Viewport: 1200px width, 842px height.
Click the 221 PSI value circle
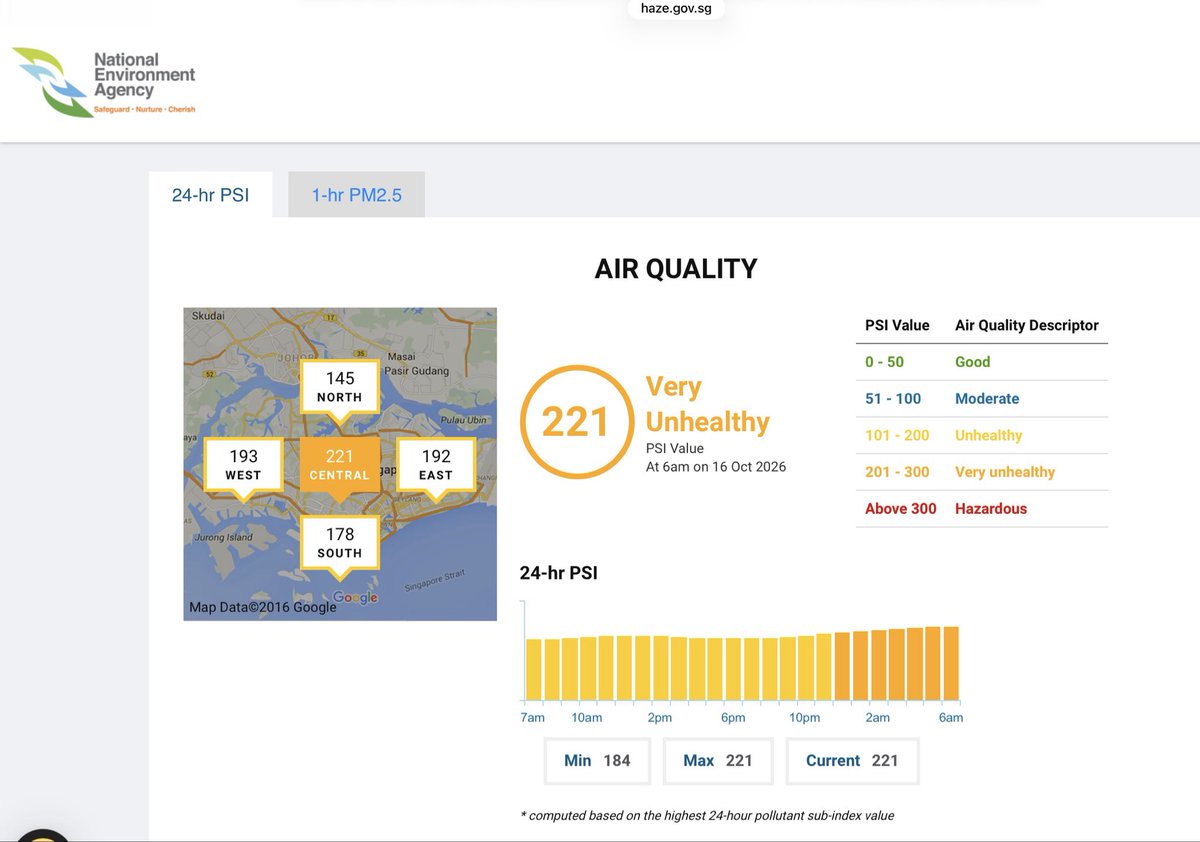[x=576, y=422]
